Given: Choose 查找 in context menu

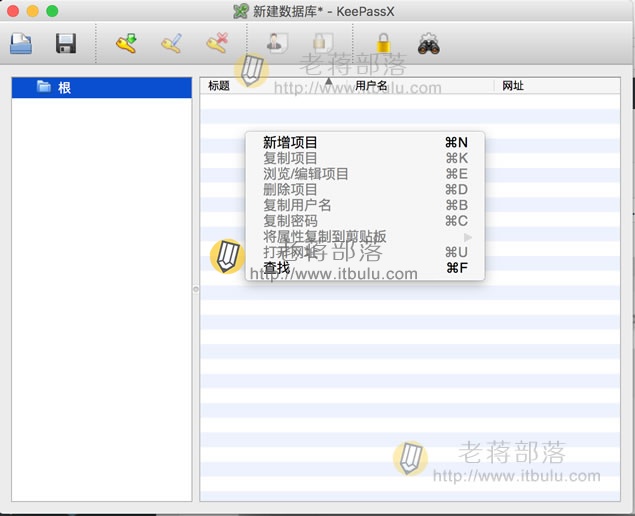Looking at the screenshot, I should pos(365,268).
